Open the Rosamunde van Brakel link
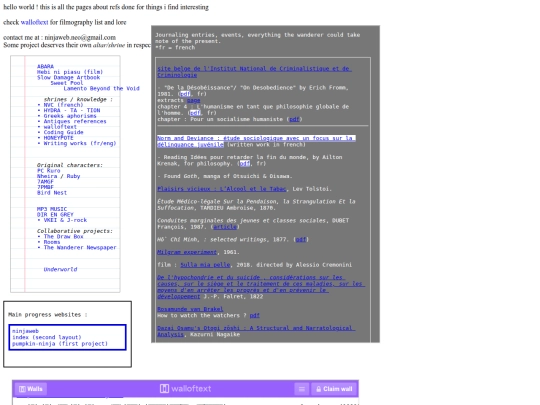 click(x=190, y=309)
